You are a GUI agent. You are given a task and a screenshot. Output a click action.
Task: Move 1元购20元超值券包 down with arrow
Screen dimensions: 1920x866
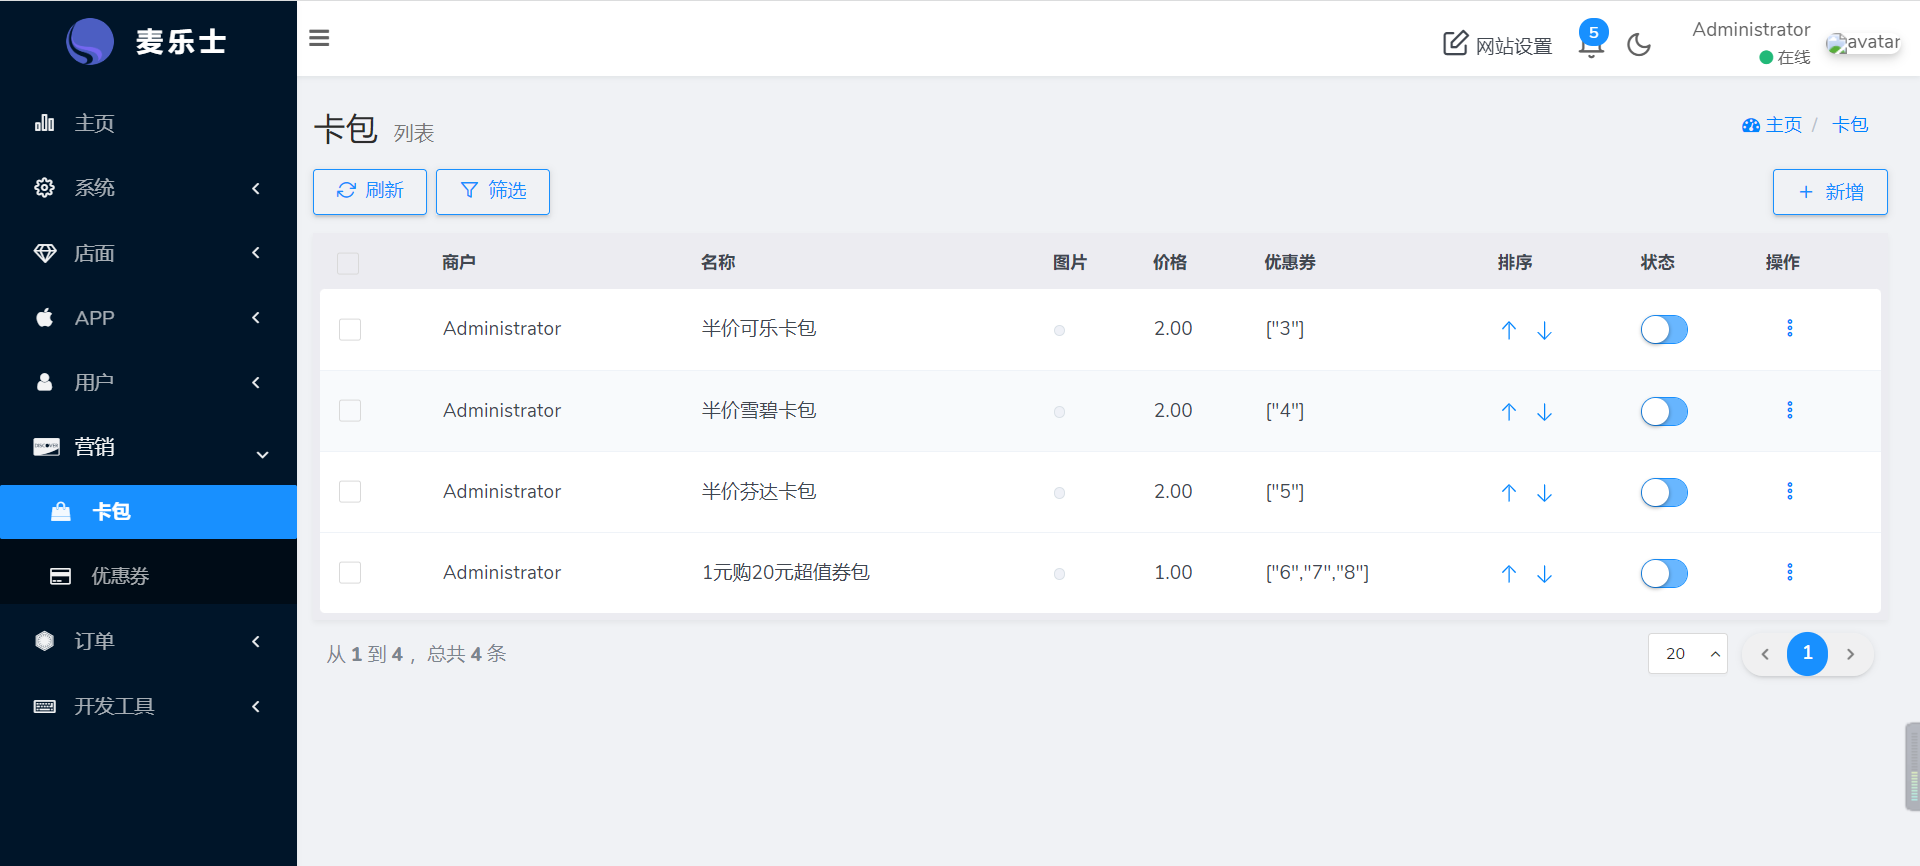point(1544,574)
